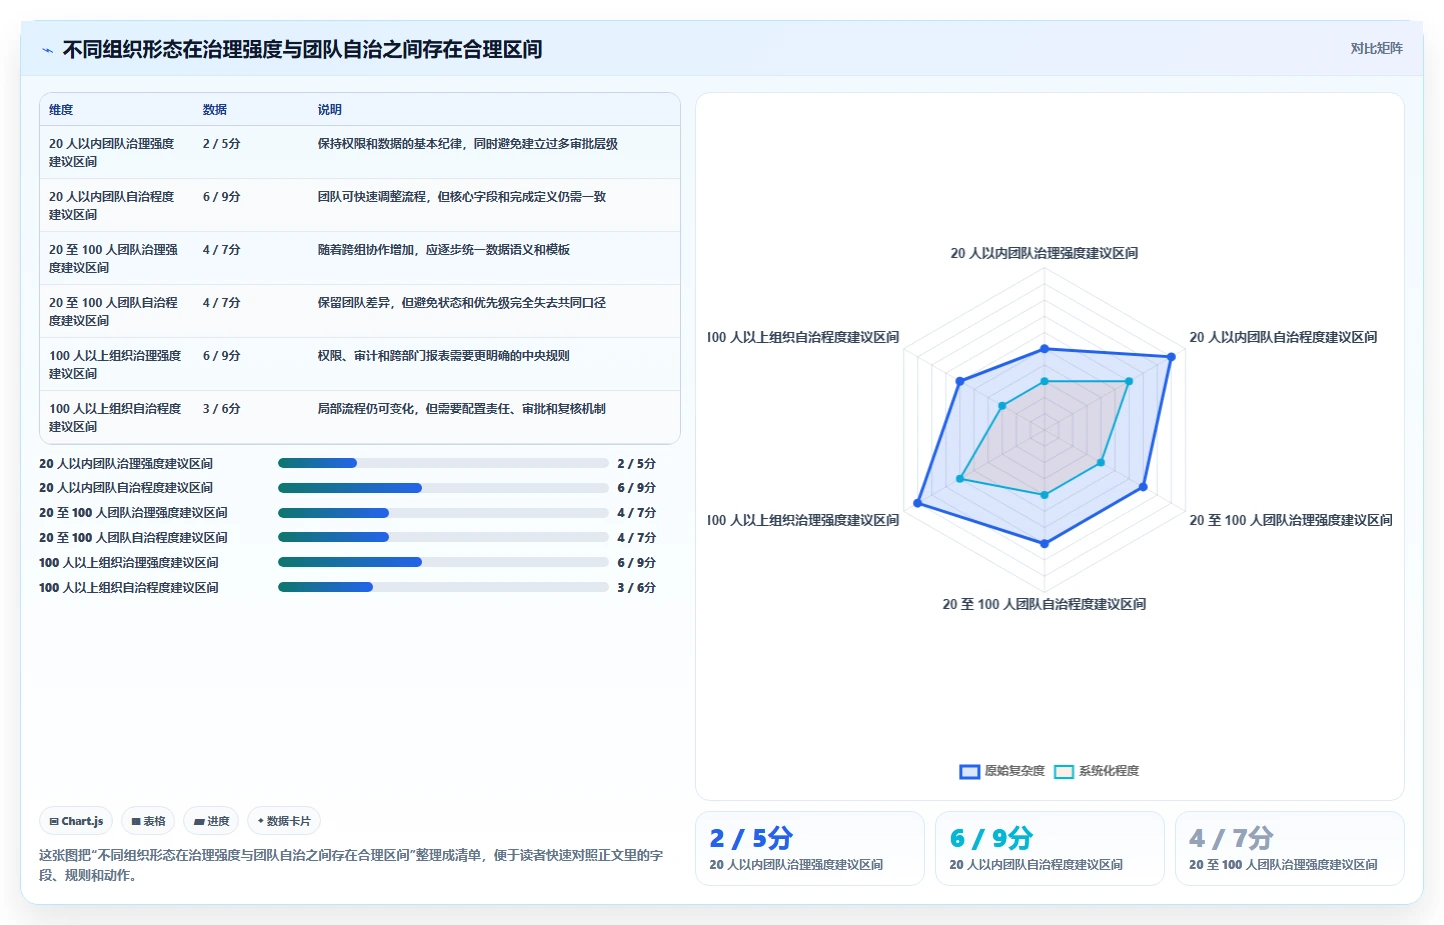Select table value 4 / 7分 for 20 至 100 人团队治理强度
1444x925 pixels.
coord(222,250)
